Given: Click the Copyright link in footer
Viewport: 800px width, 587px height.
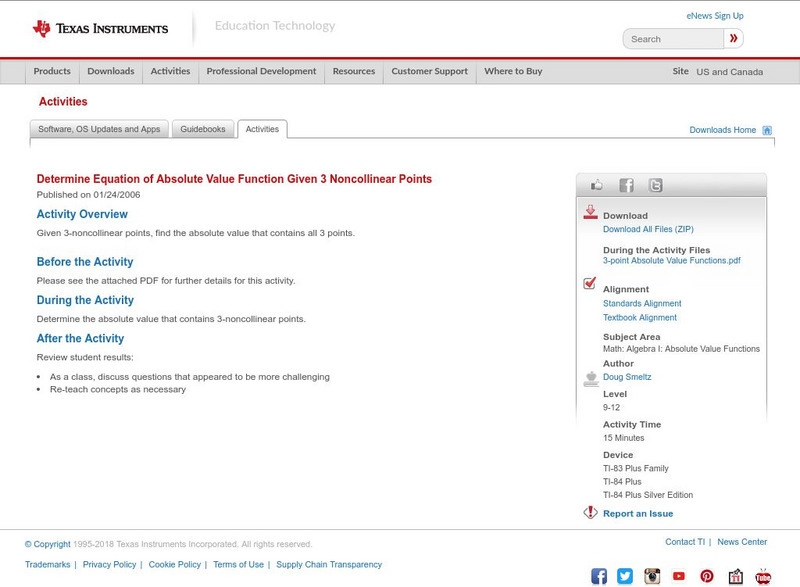Looking at the screenshot, I should pos(47,544).
